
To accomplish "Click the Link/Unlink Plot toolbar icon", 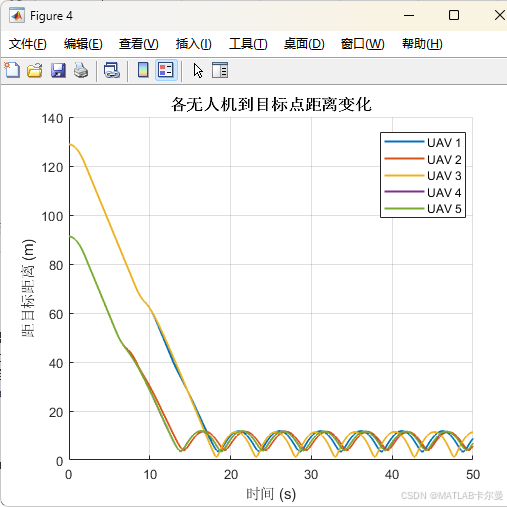I will (x=112, y=70).
